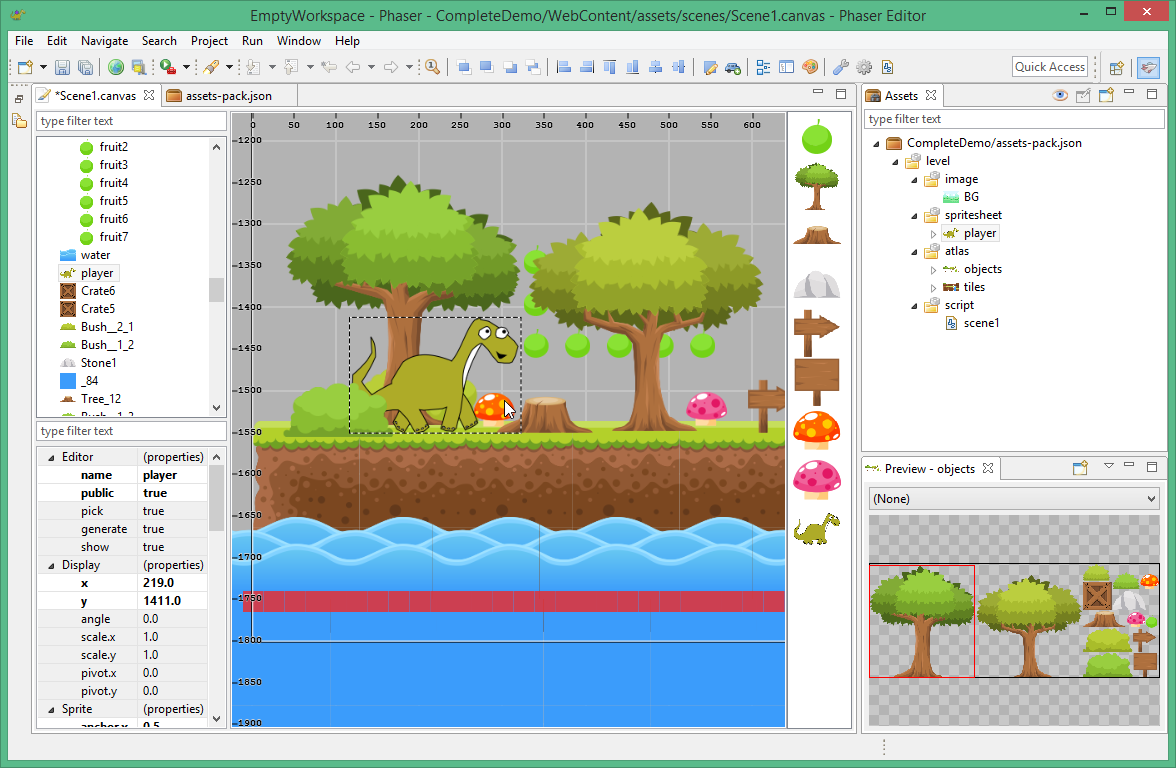Click the properties panel scroll up arrow
Screen dimensions: 1176x768
coord(217,457)
